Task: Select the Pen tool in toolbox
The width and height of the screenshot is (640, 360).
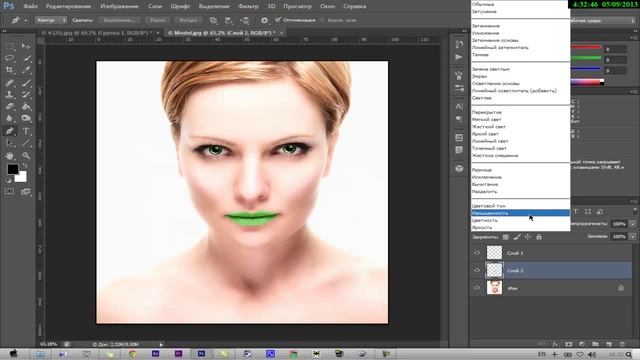Action: pyautogui.click(x=9, y=131)
